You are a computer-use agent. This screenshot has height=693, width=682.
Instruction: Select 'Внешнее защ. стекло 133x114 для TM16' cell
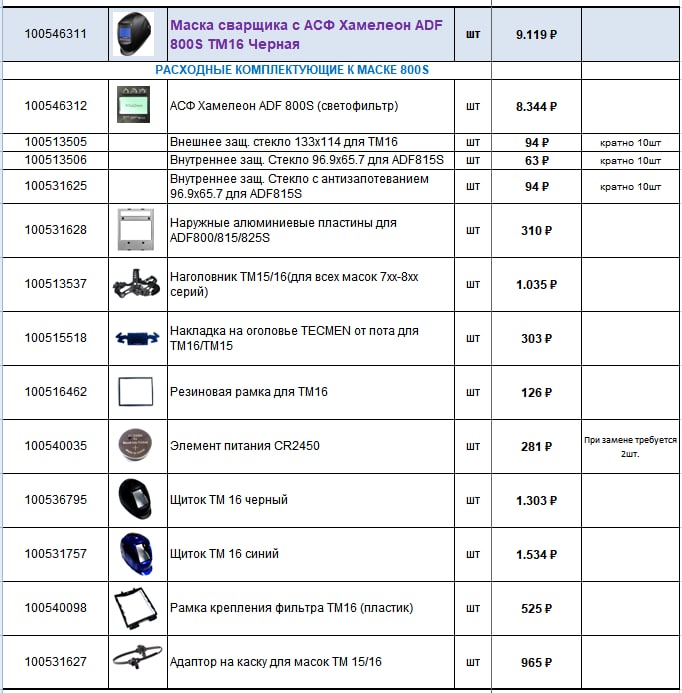click(311, 142)
